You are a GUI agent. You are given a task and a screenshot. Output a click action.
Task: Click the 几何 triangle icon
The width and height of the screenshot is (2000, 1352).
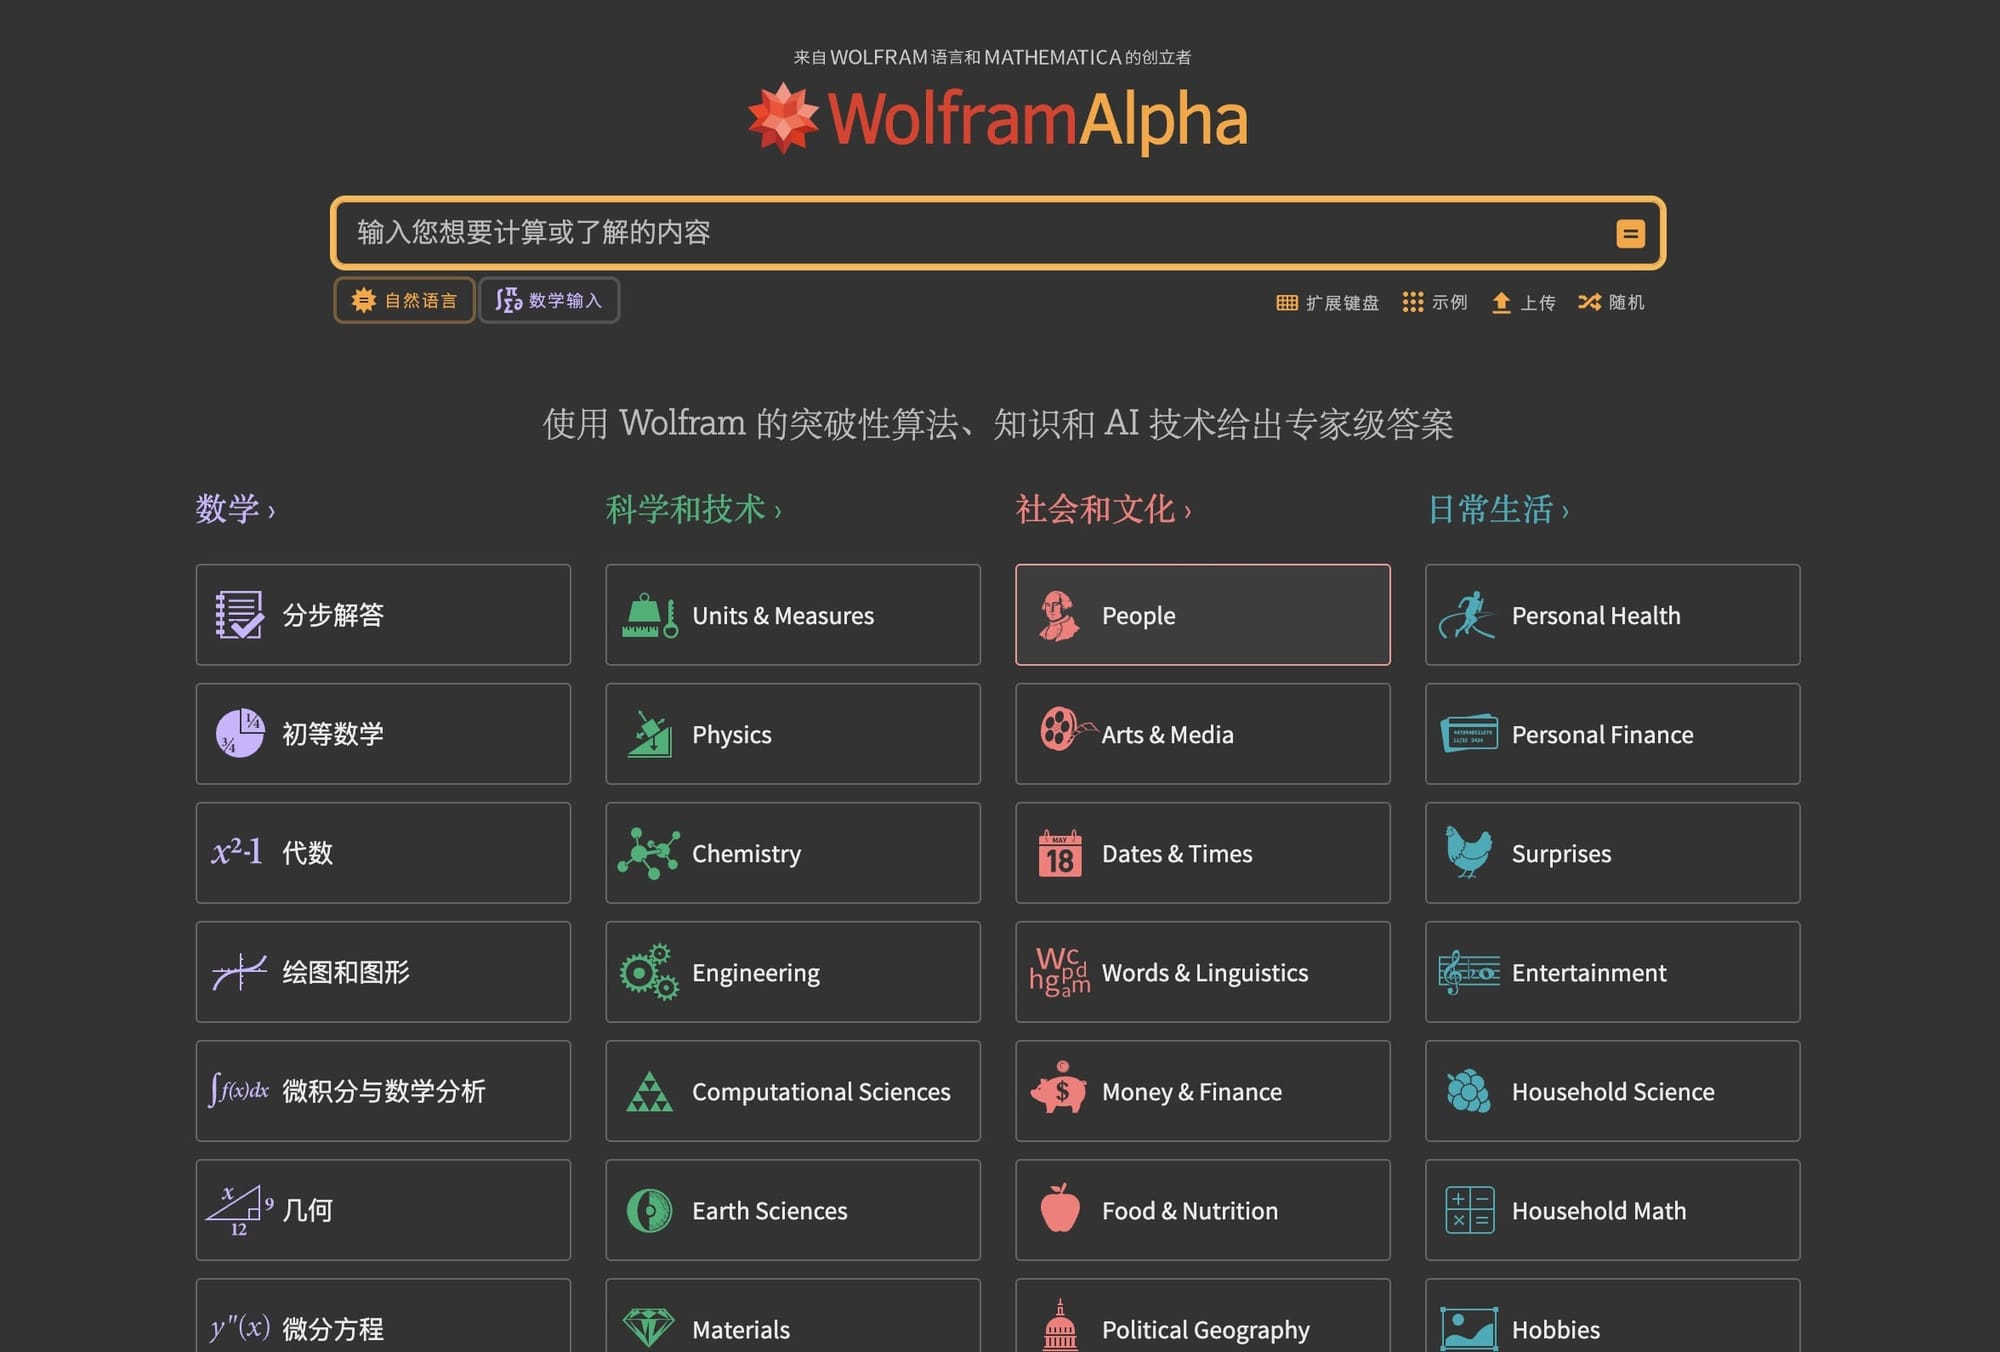tap(239, 1210)
